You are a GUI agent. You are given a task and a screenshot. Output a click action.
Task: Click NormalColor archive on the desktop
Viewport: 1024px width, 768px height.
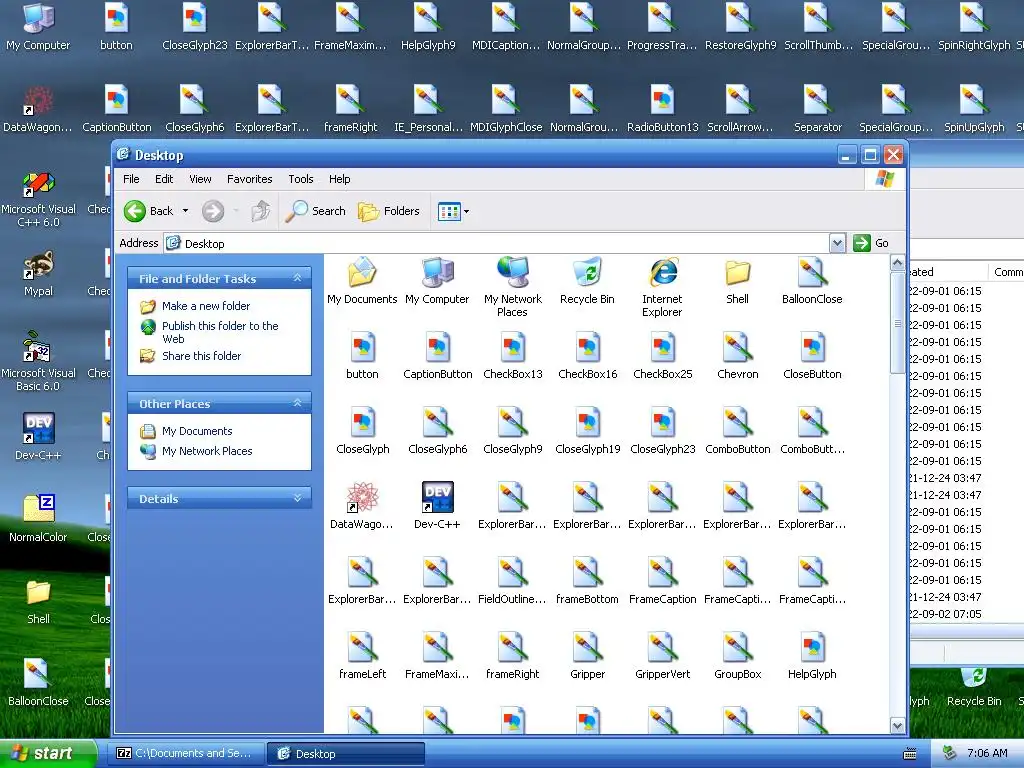(38, 519)
